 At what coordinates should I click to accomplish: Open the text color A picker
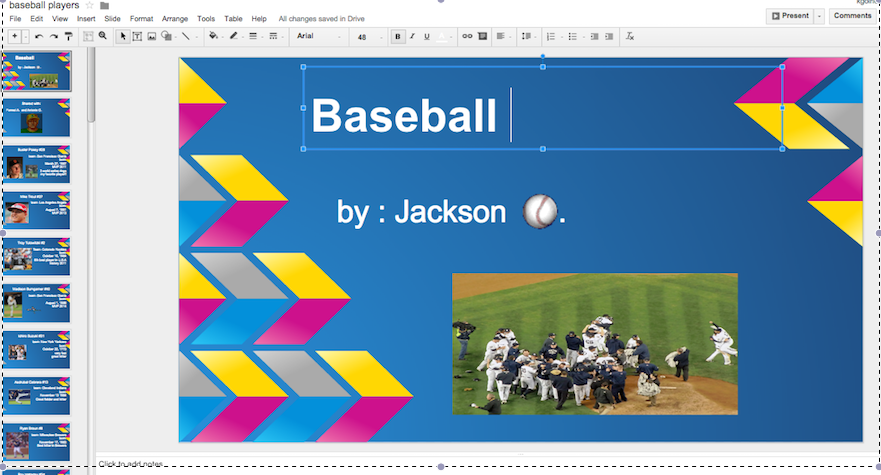click(x=442, y=37)
